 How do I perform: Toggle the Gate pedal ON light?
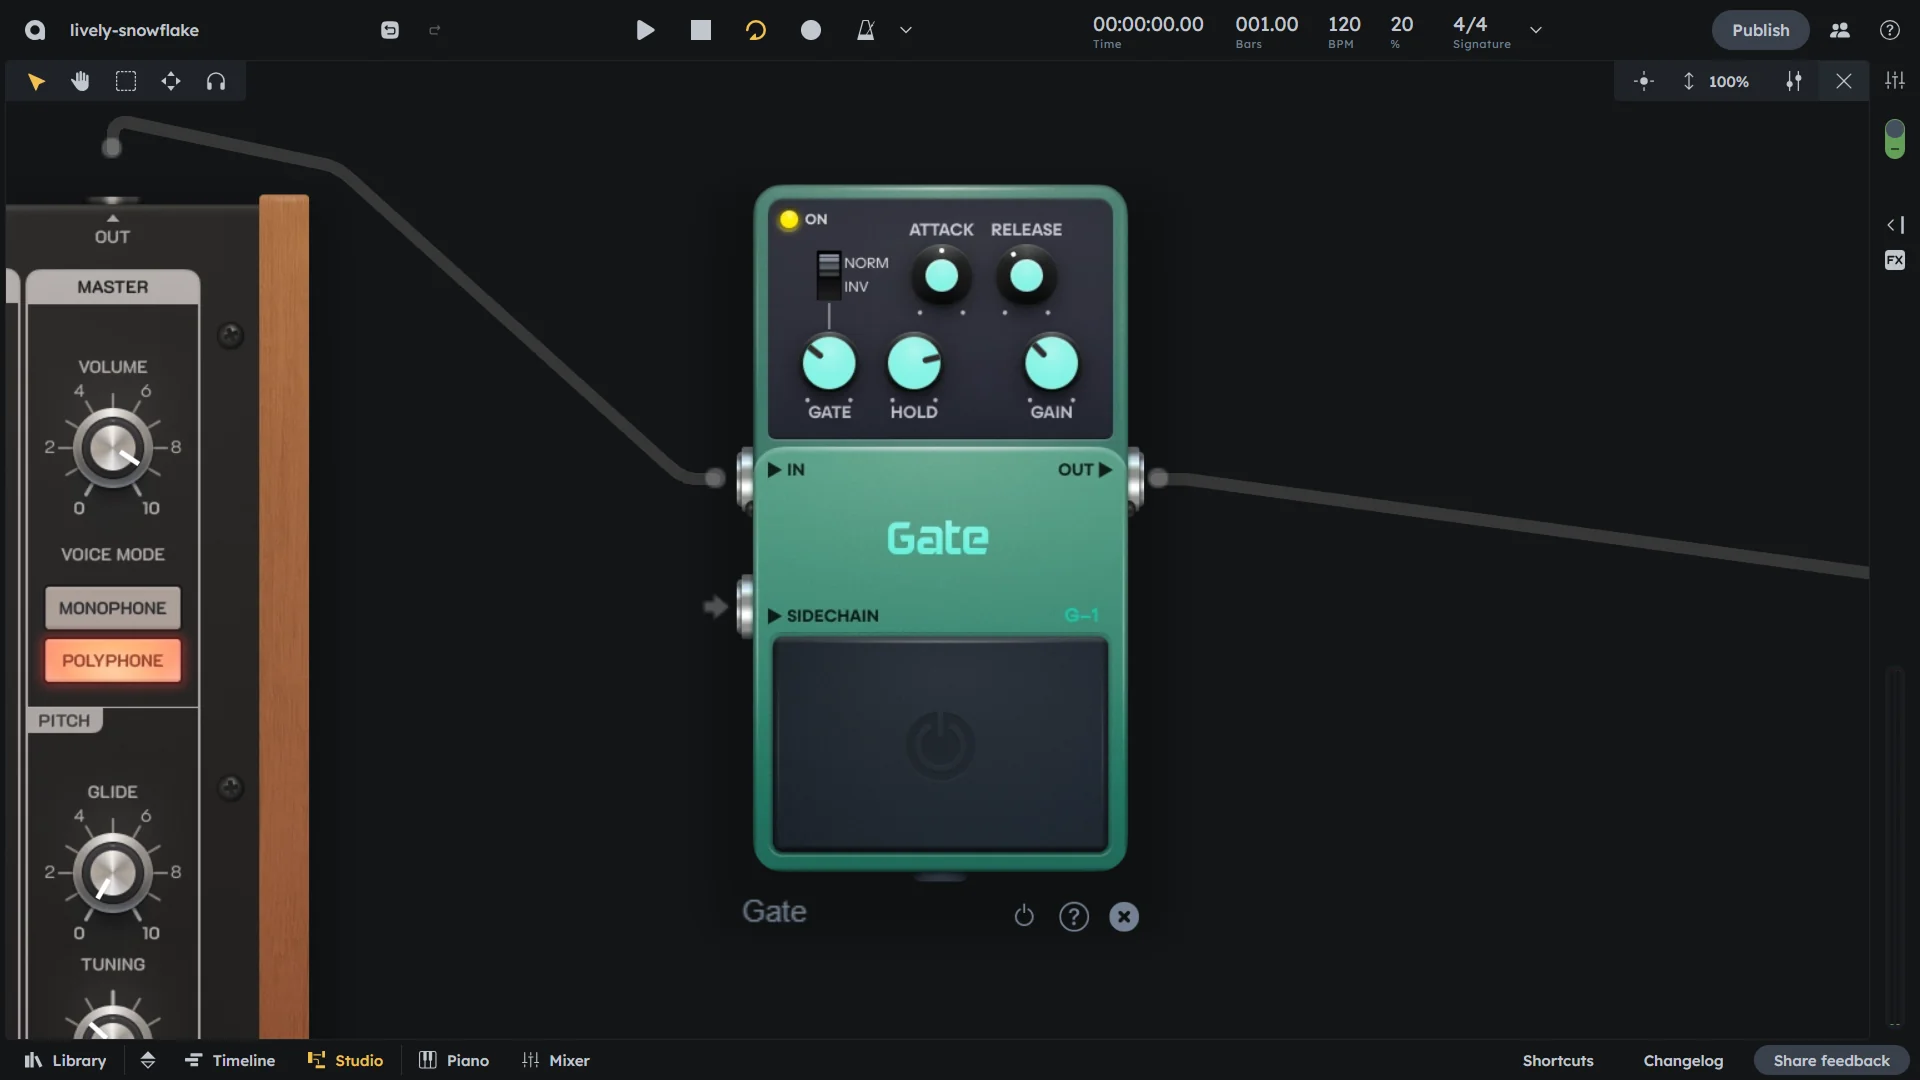pos(788,219)
